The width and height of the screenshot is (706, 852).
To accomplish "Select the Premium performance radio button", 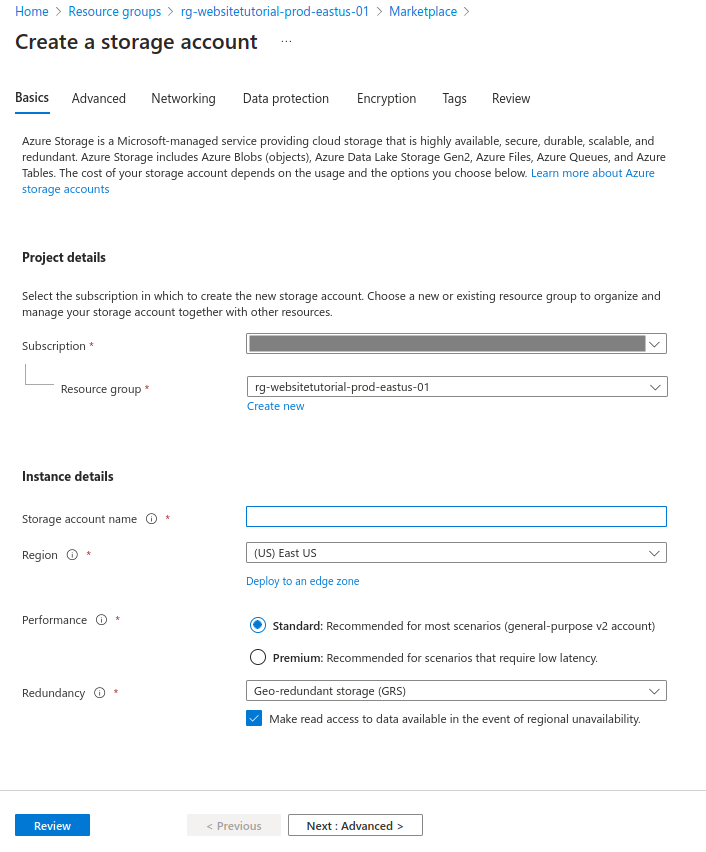I will coord(258,657).
